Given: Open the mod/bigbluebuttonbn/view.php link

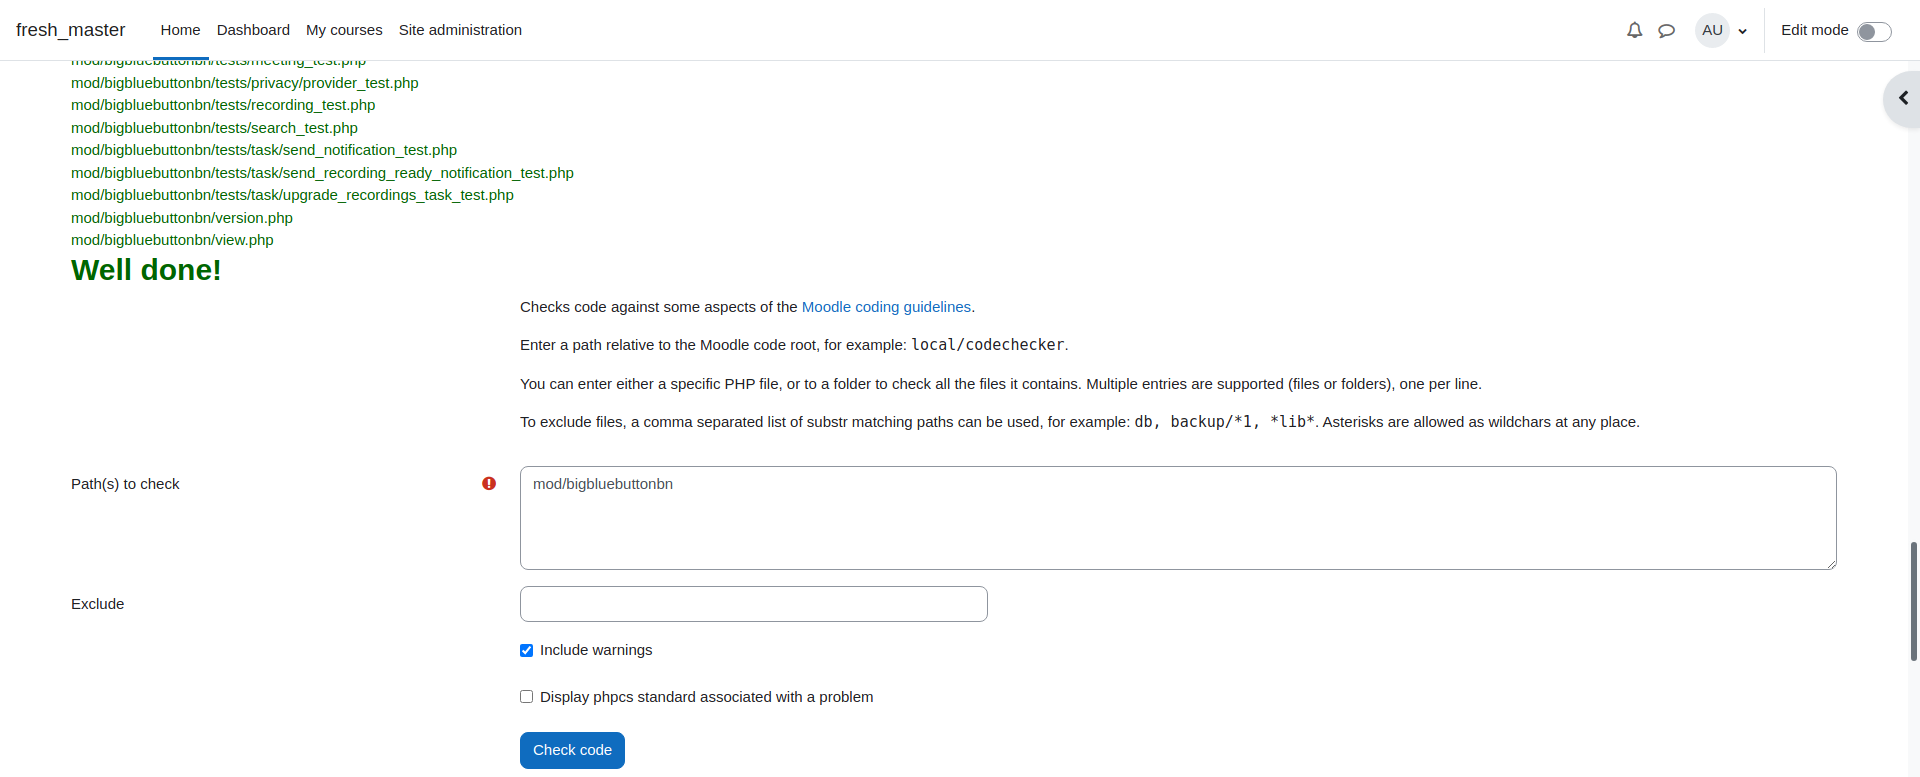Looking at the screenshot, I should (172, 240).
